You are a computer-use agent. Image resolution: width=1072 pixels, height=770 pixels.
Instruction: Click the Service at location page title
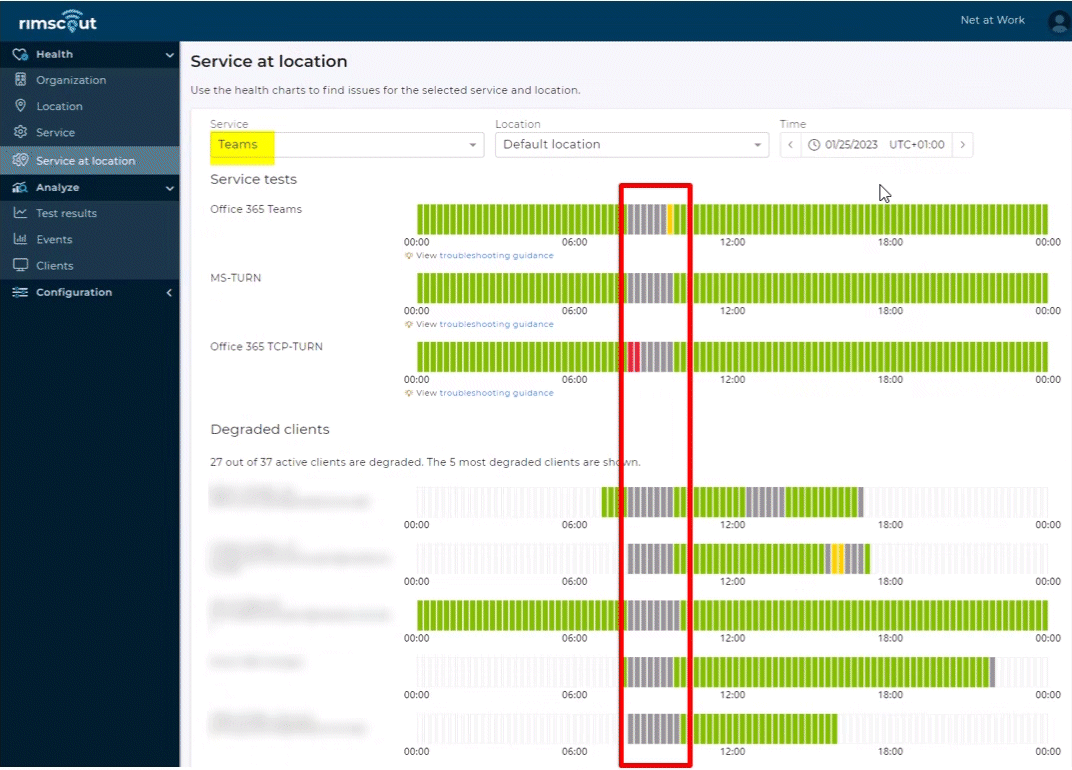pos(269,62)
